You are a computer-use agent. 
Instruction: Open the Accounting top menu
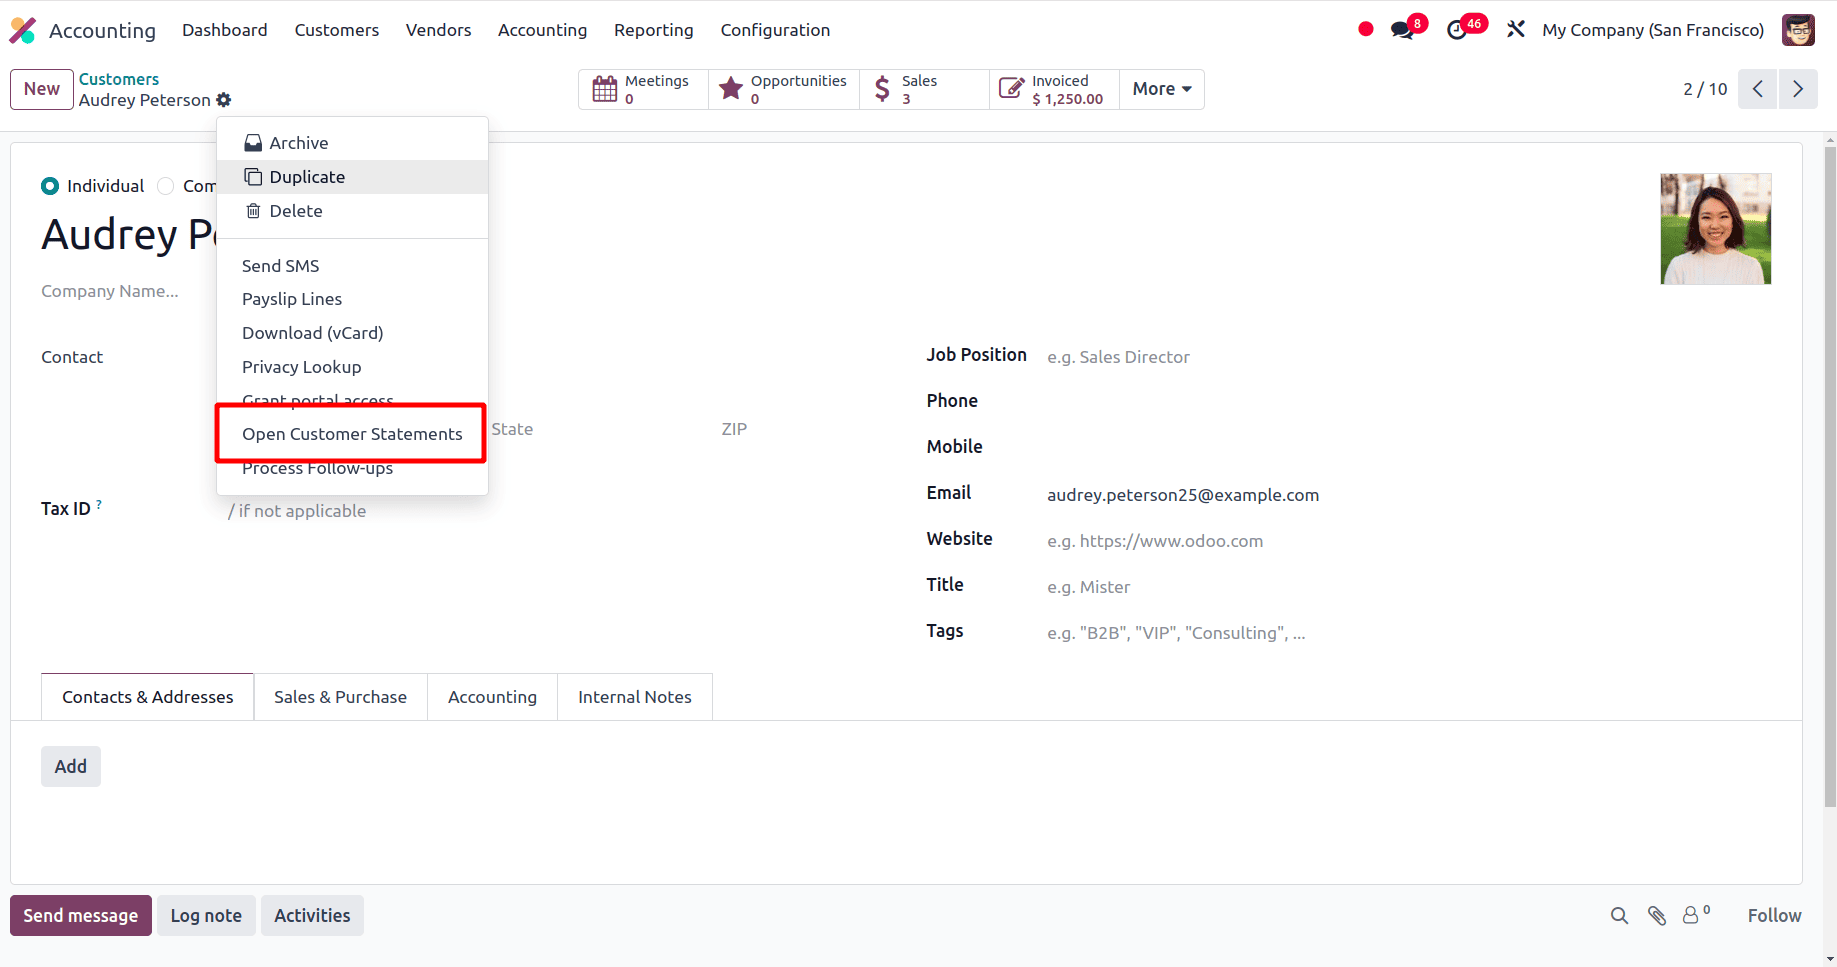542,30
